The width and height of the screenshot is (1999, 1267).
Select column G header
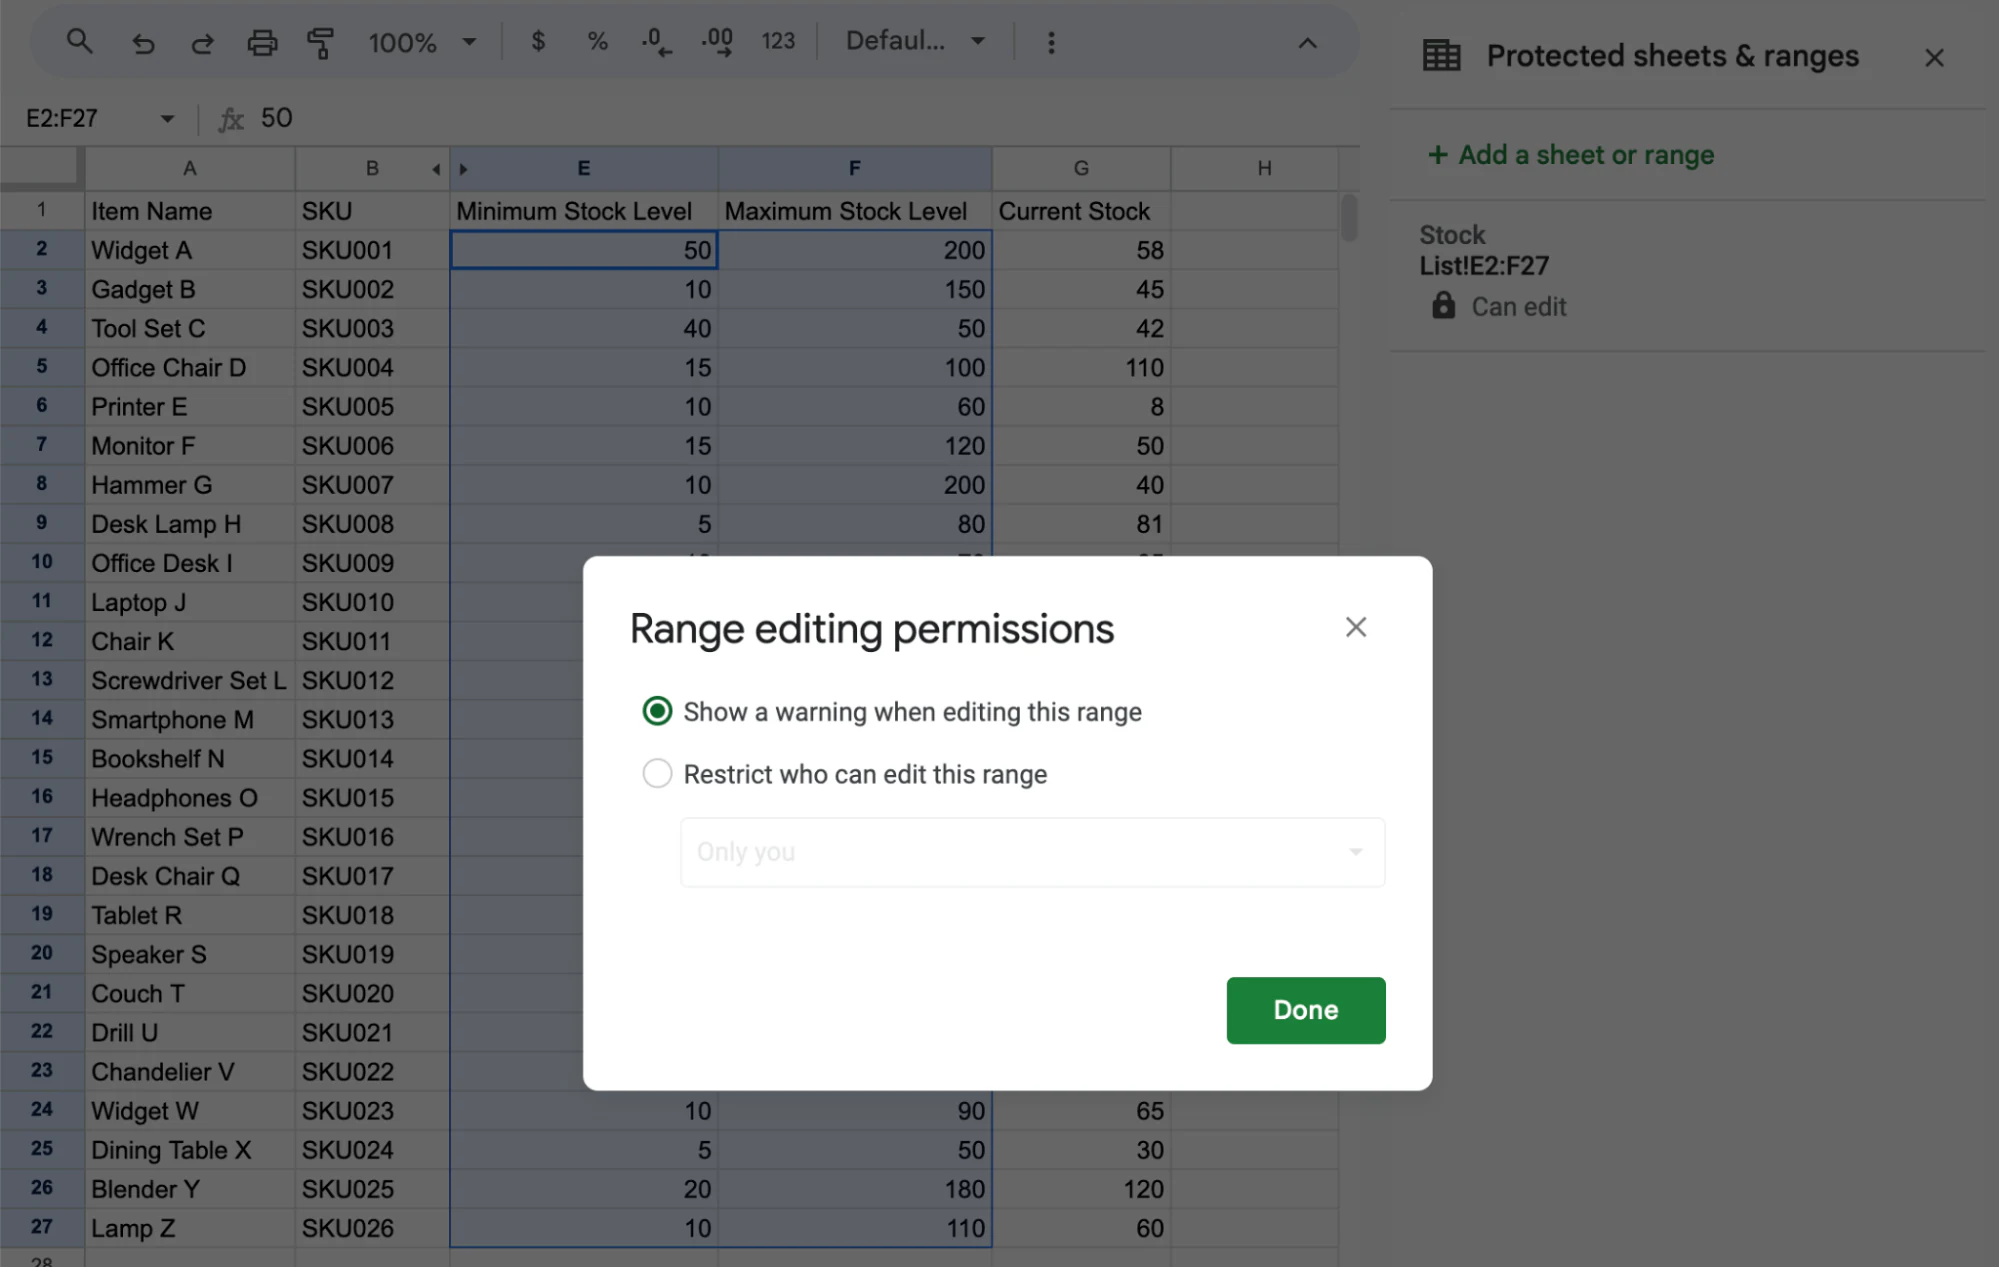tap(1081, 168)
